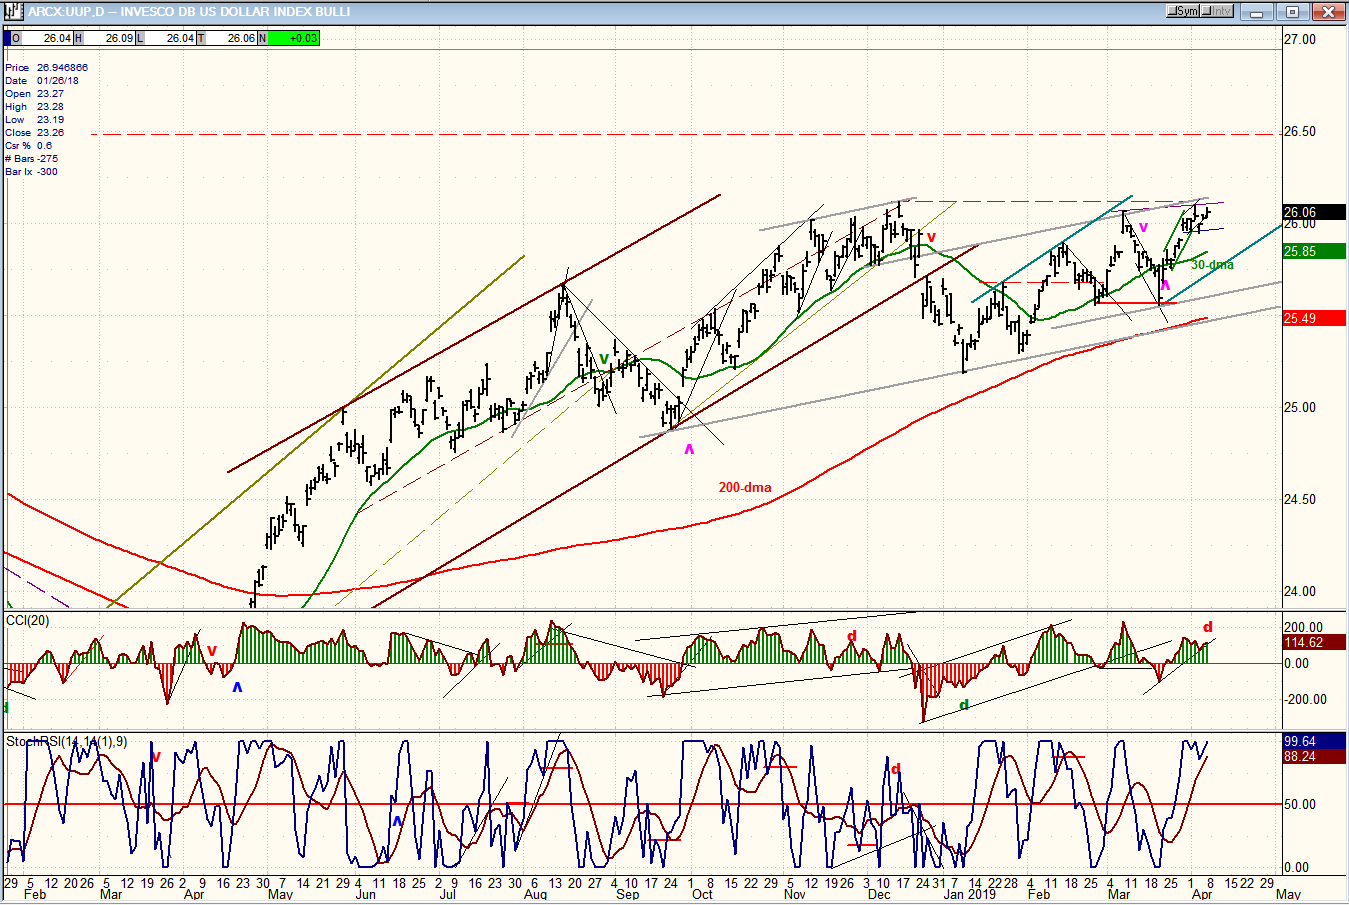Viewport: 1349px width, 905px height.
Task: Click the CCI value tag 114.62
Action: coord(1314,643)
